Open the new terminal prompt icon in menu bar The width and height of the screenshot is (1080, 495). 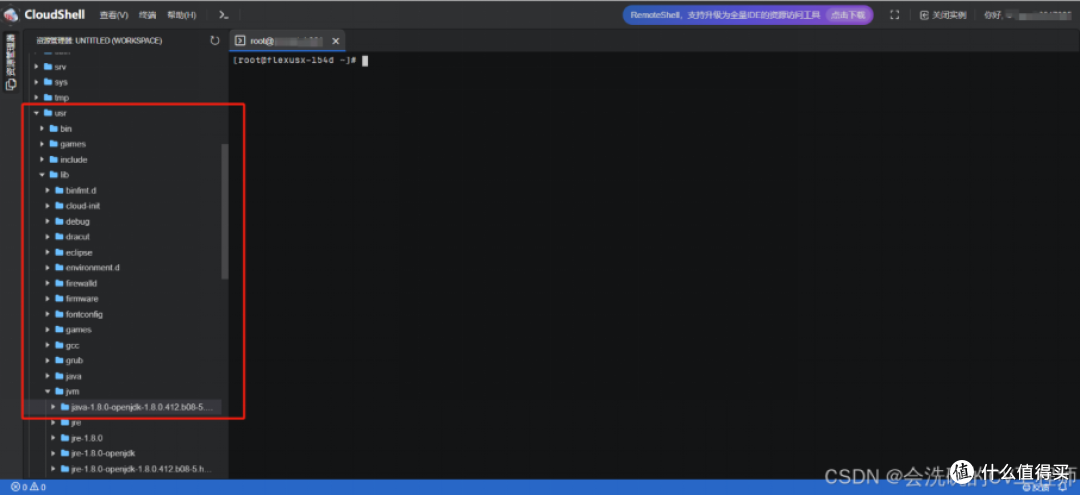tap(223, 14)
